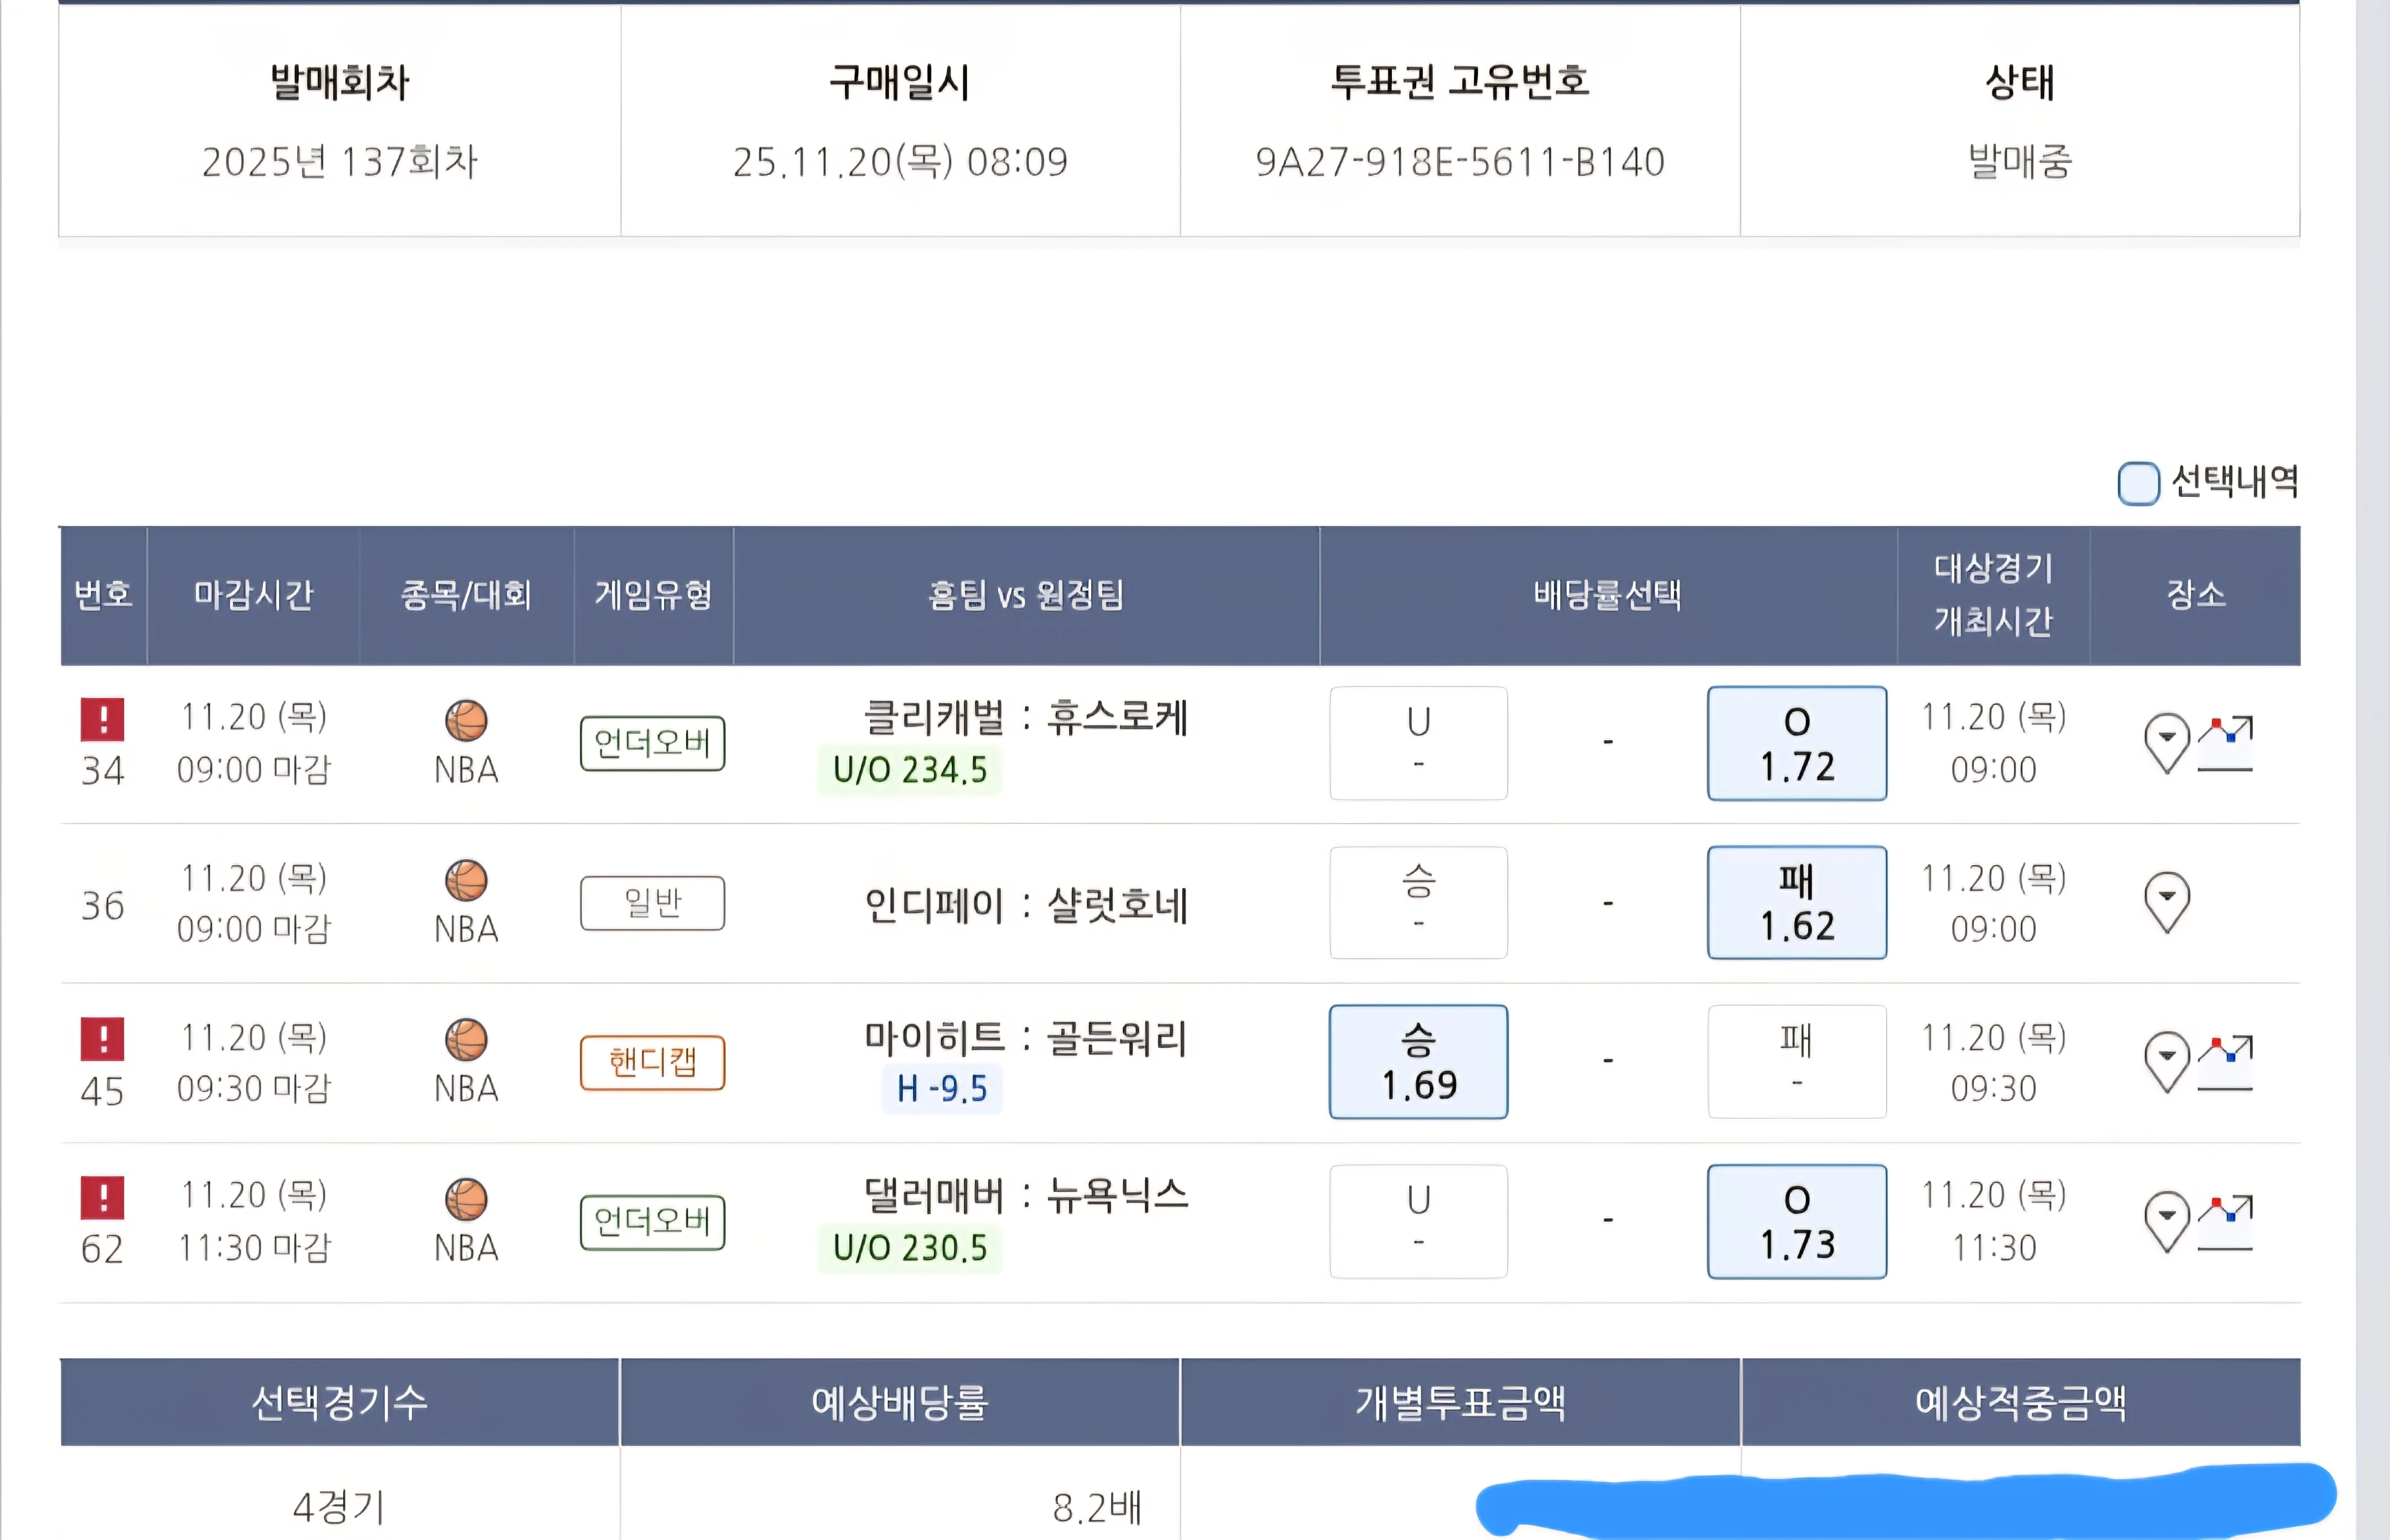Check the 선택내역 checkbox
The width and height of the screenshot is (2390, 1540).
pos(2140,484)
